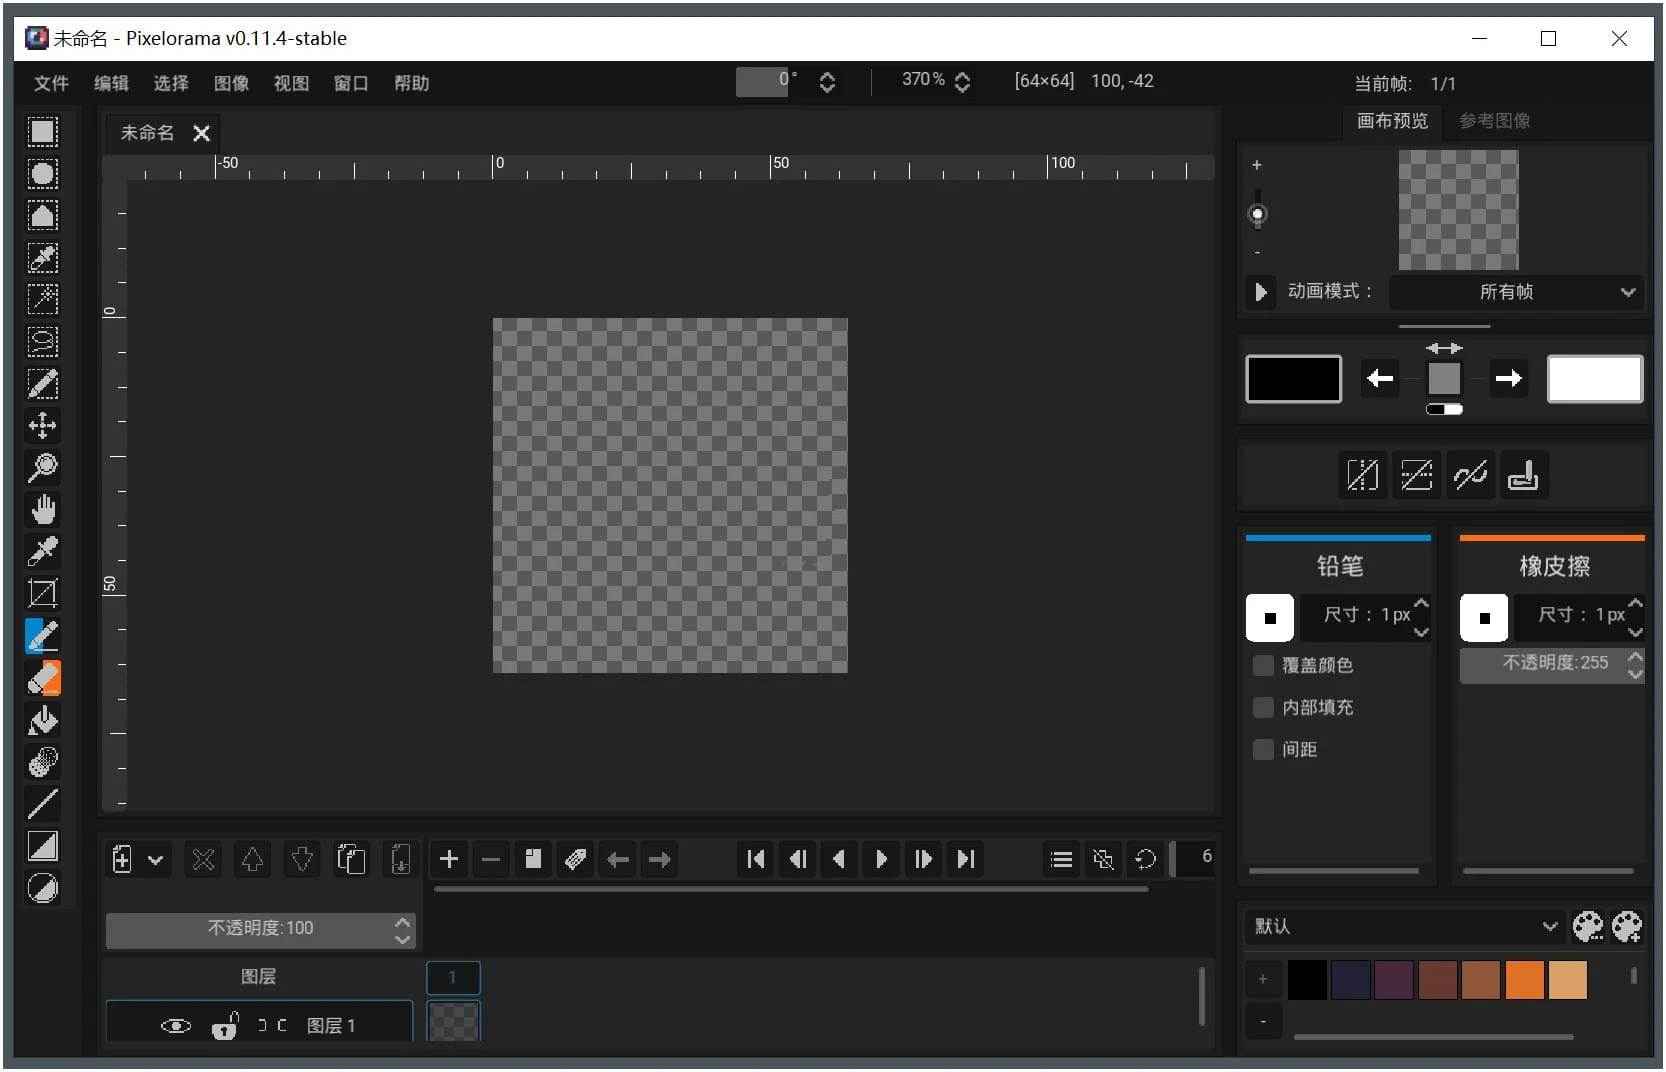1666x1072 pixels.
Task: Click the clone frame icon in the timeline
Action: click(532, 859)
